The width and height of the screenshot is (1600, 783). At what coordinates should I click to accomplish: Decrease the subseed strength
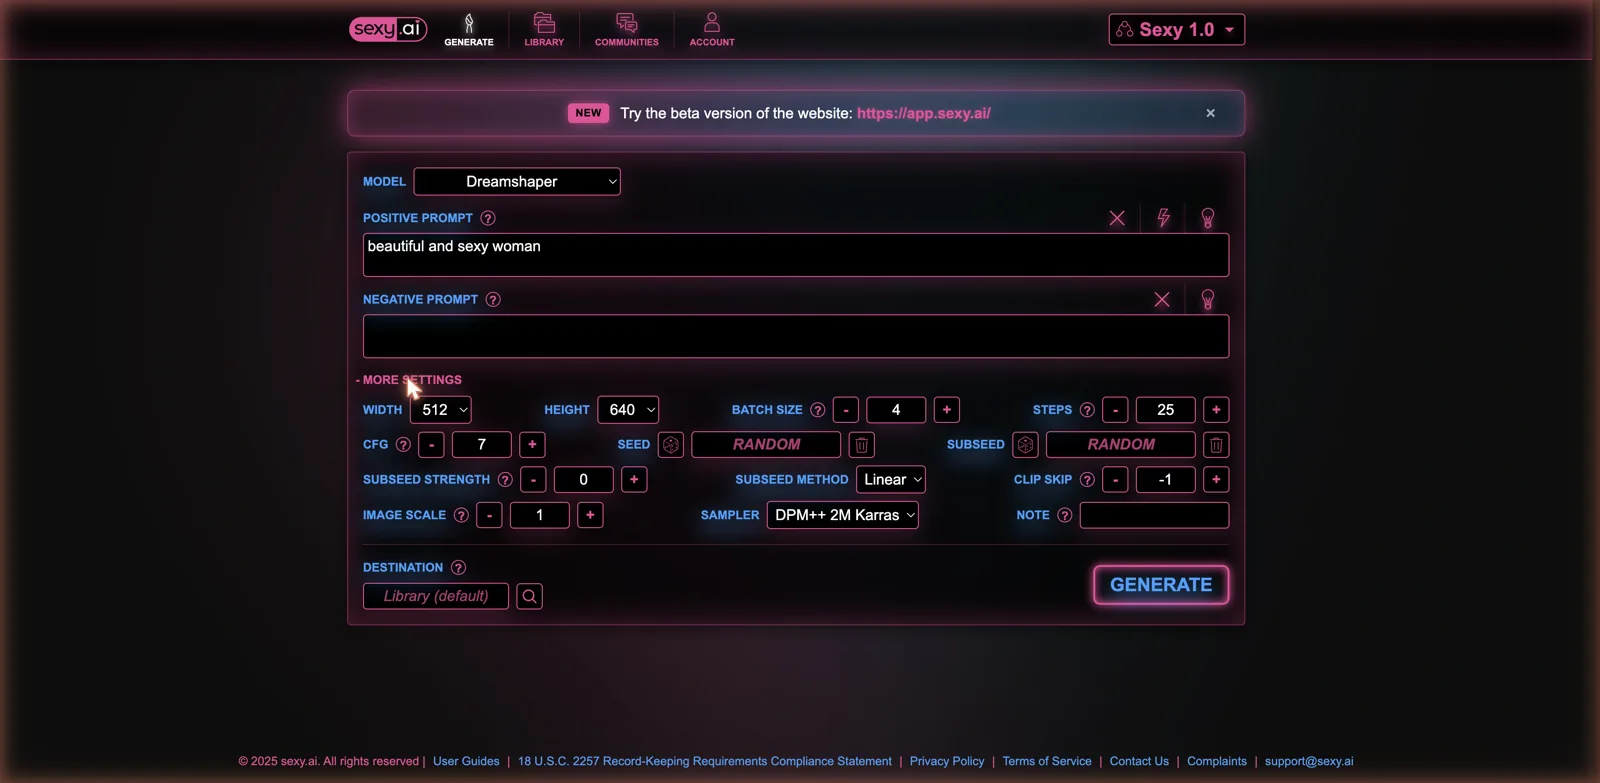click(x=533, y=480)
